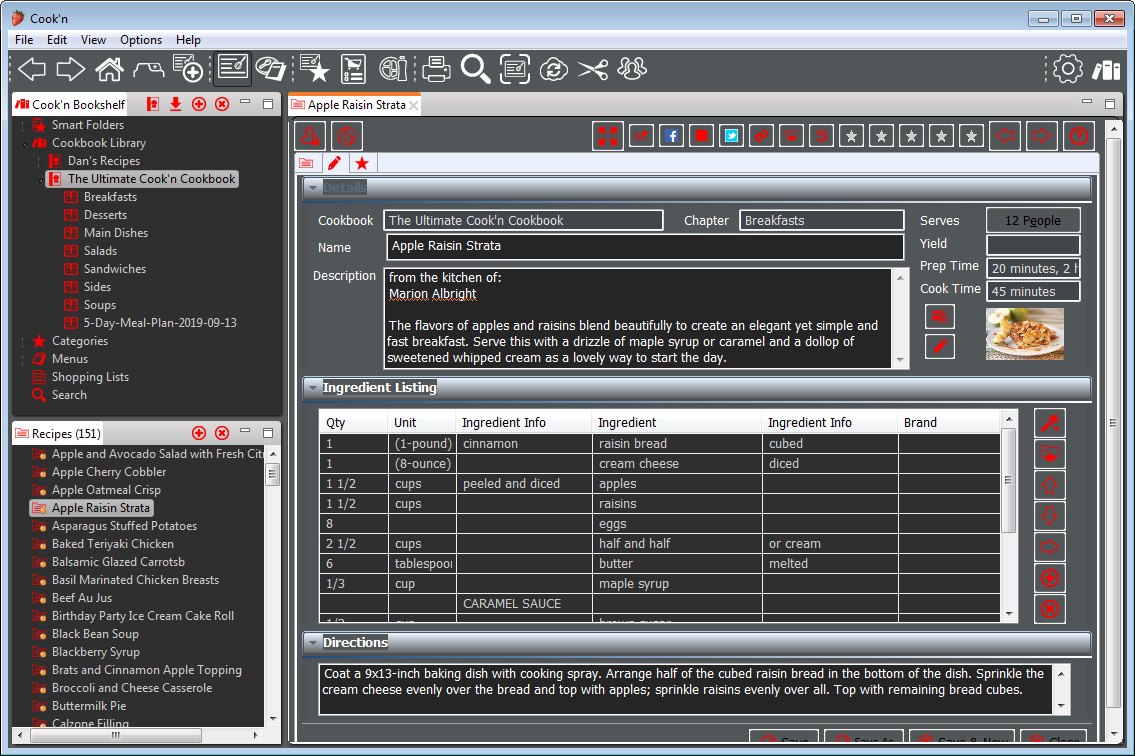
Task: Close the Apple Raisin Strata tab
Action: pyautogui.click(x=413, y=106)
